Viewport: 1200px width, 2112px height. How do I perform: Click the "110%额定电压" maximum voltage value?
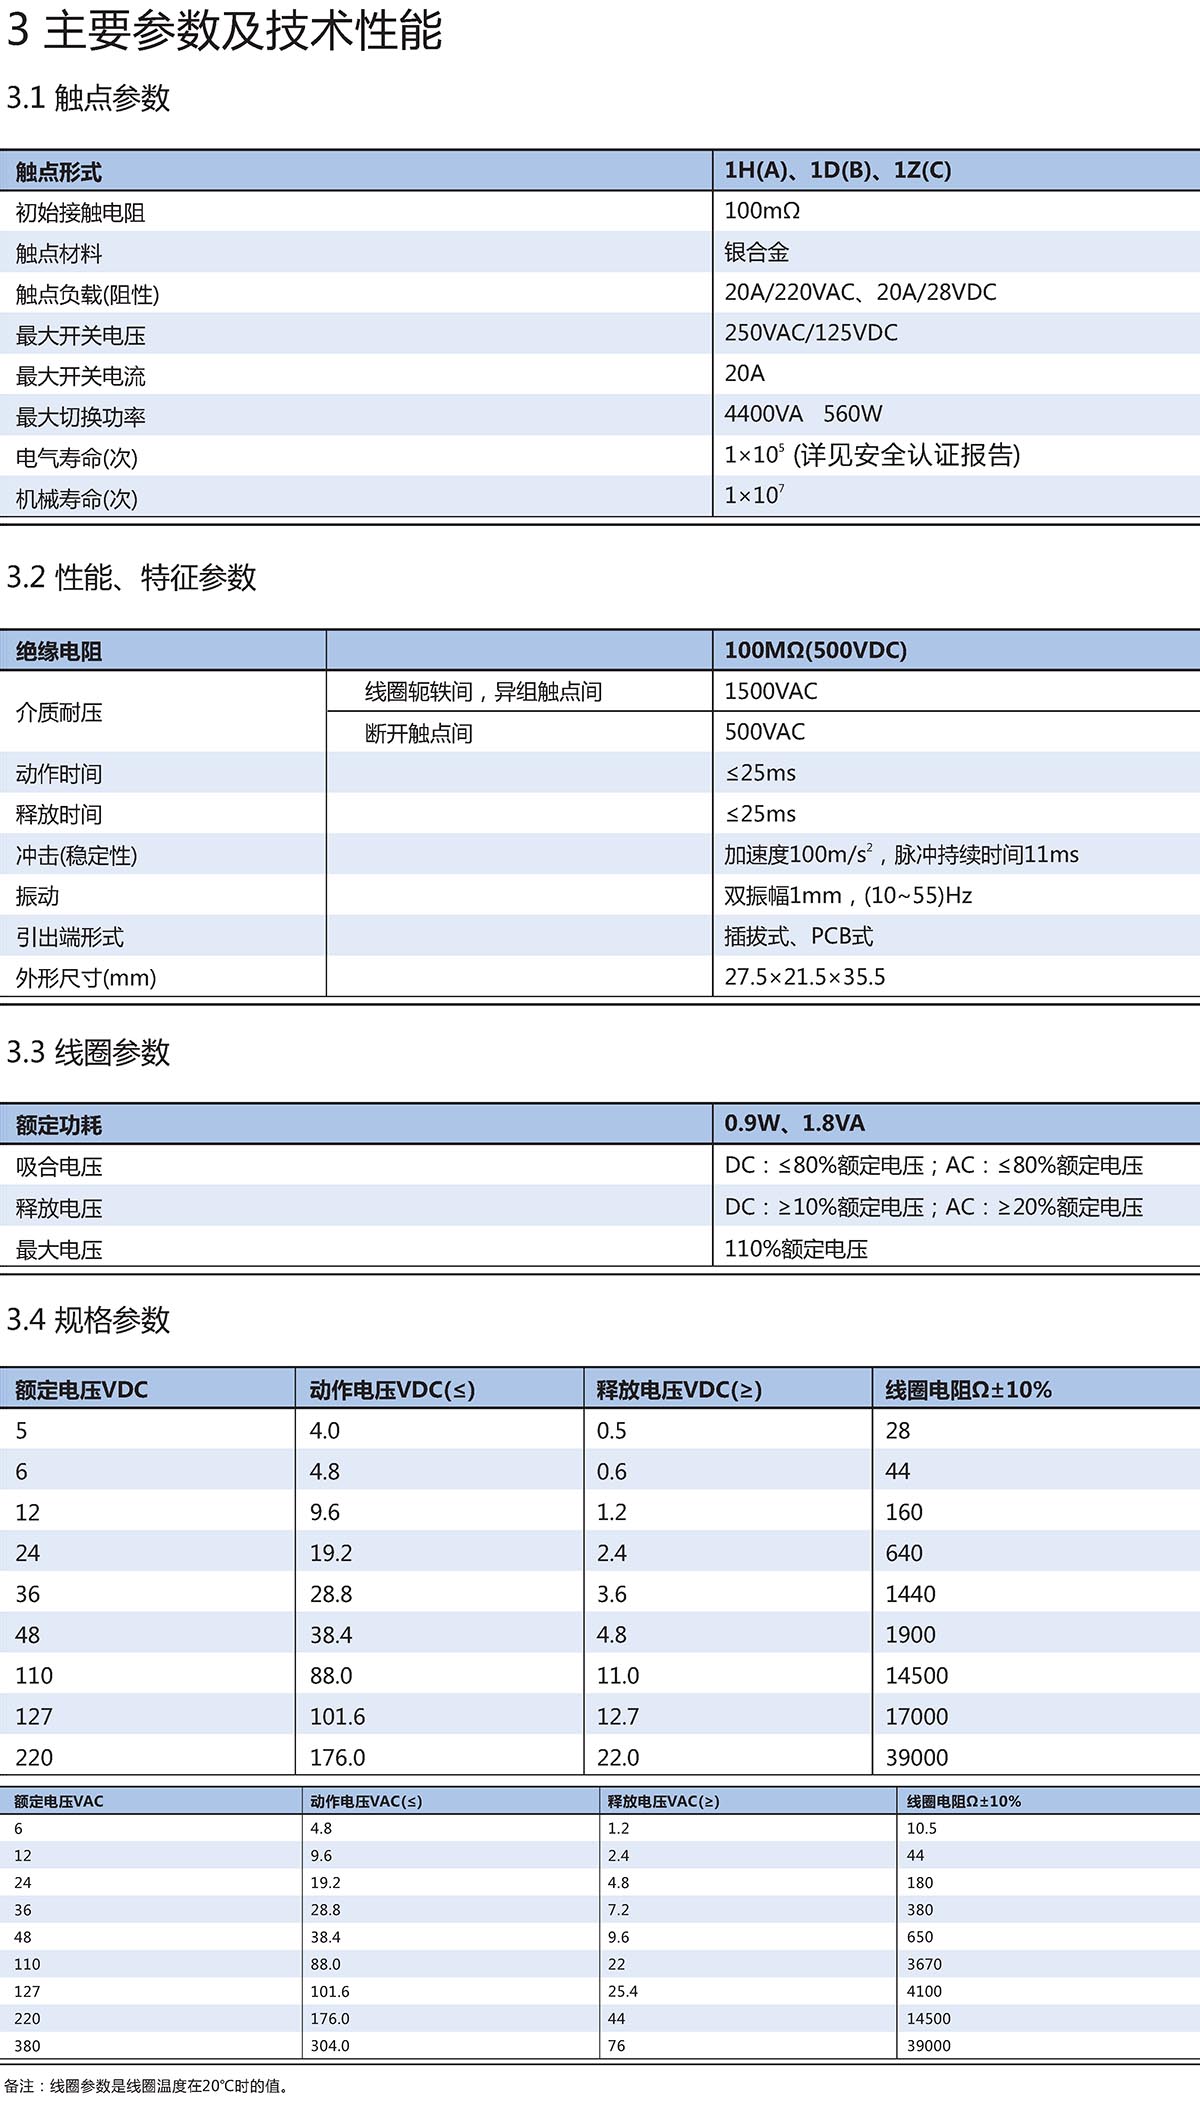pos(796,1249)
